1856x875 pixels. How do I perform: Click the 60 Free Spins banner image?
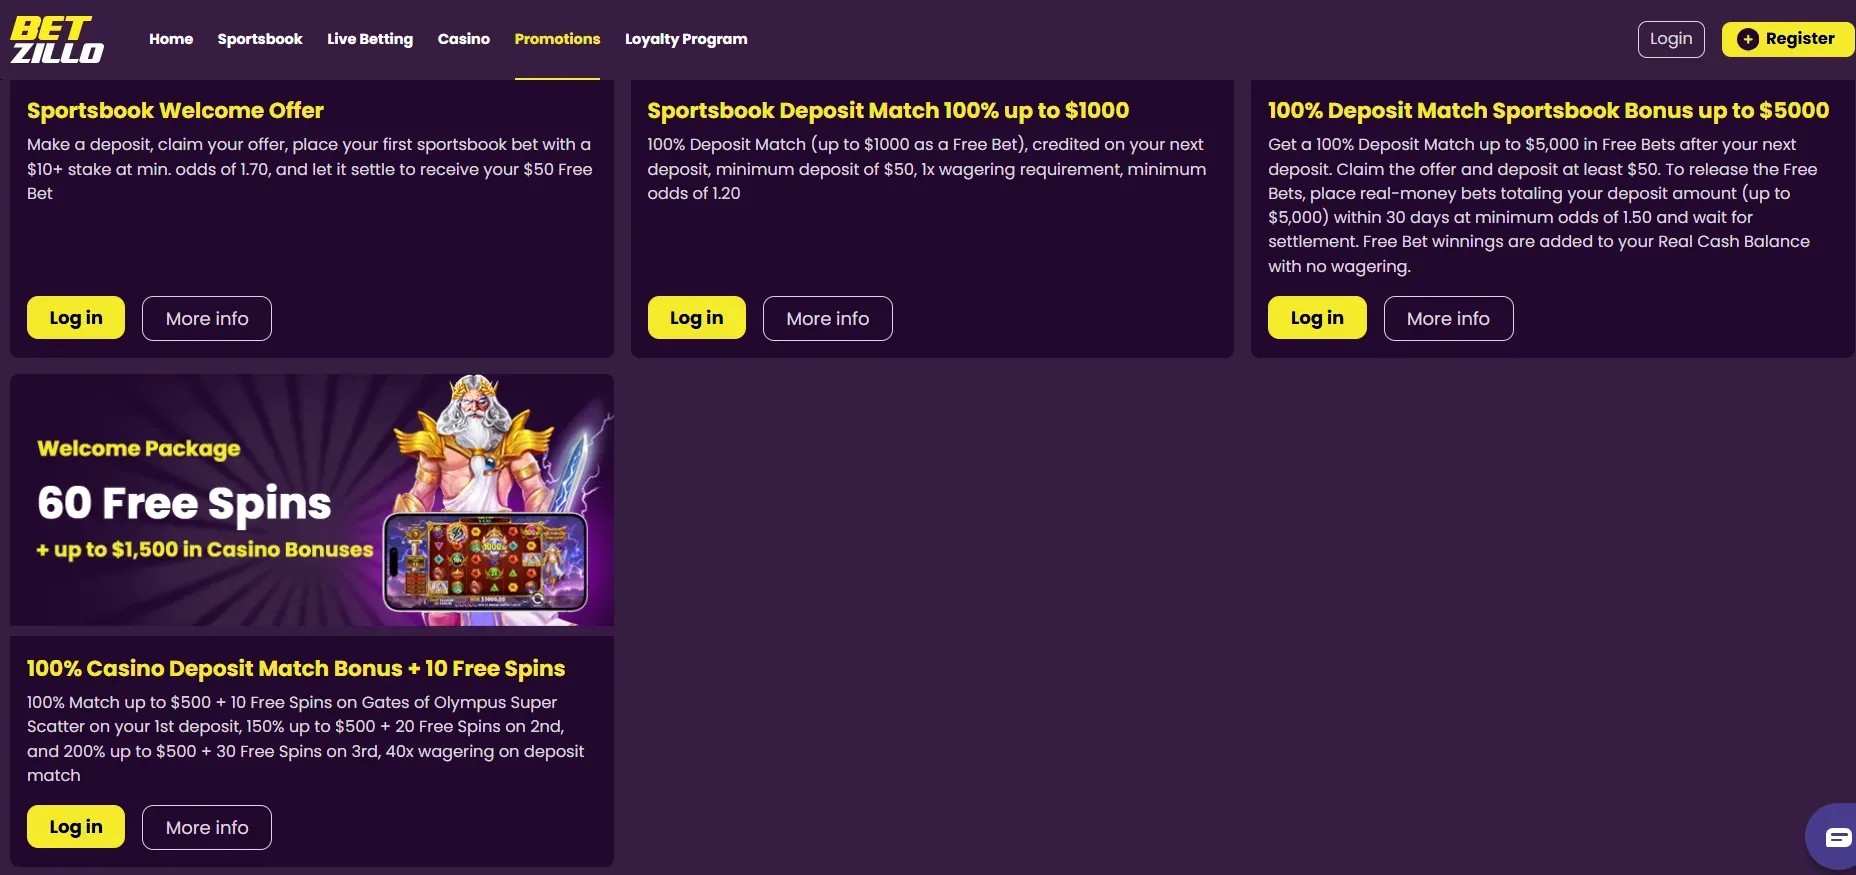tap(312, 500)
